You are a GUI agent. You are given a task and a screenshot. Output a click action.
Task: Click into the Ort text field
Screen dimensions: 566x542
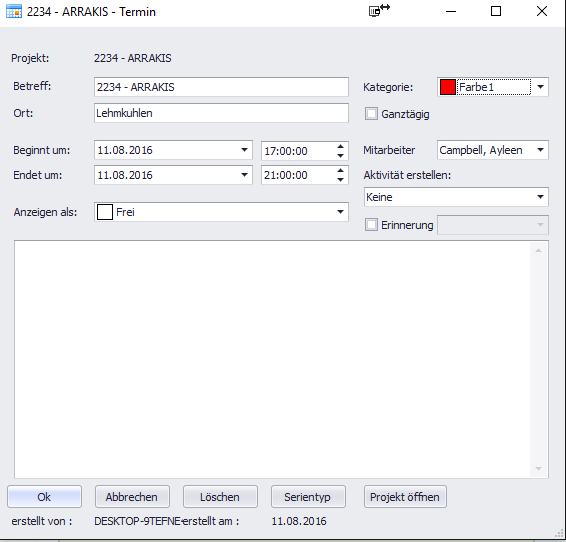pos(221,113)
